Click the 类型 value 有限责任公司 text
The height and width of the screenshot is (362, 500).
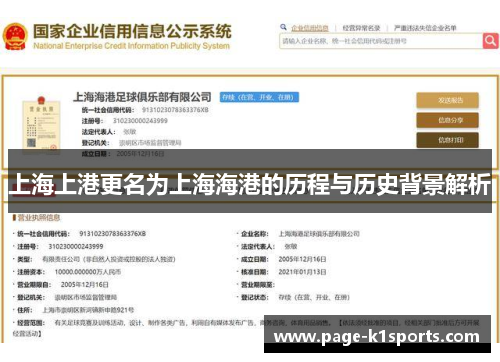tap(109, 259)
